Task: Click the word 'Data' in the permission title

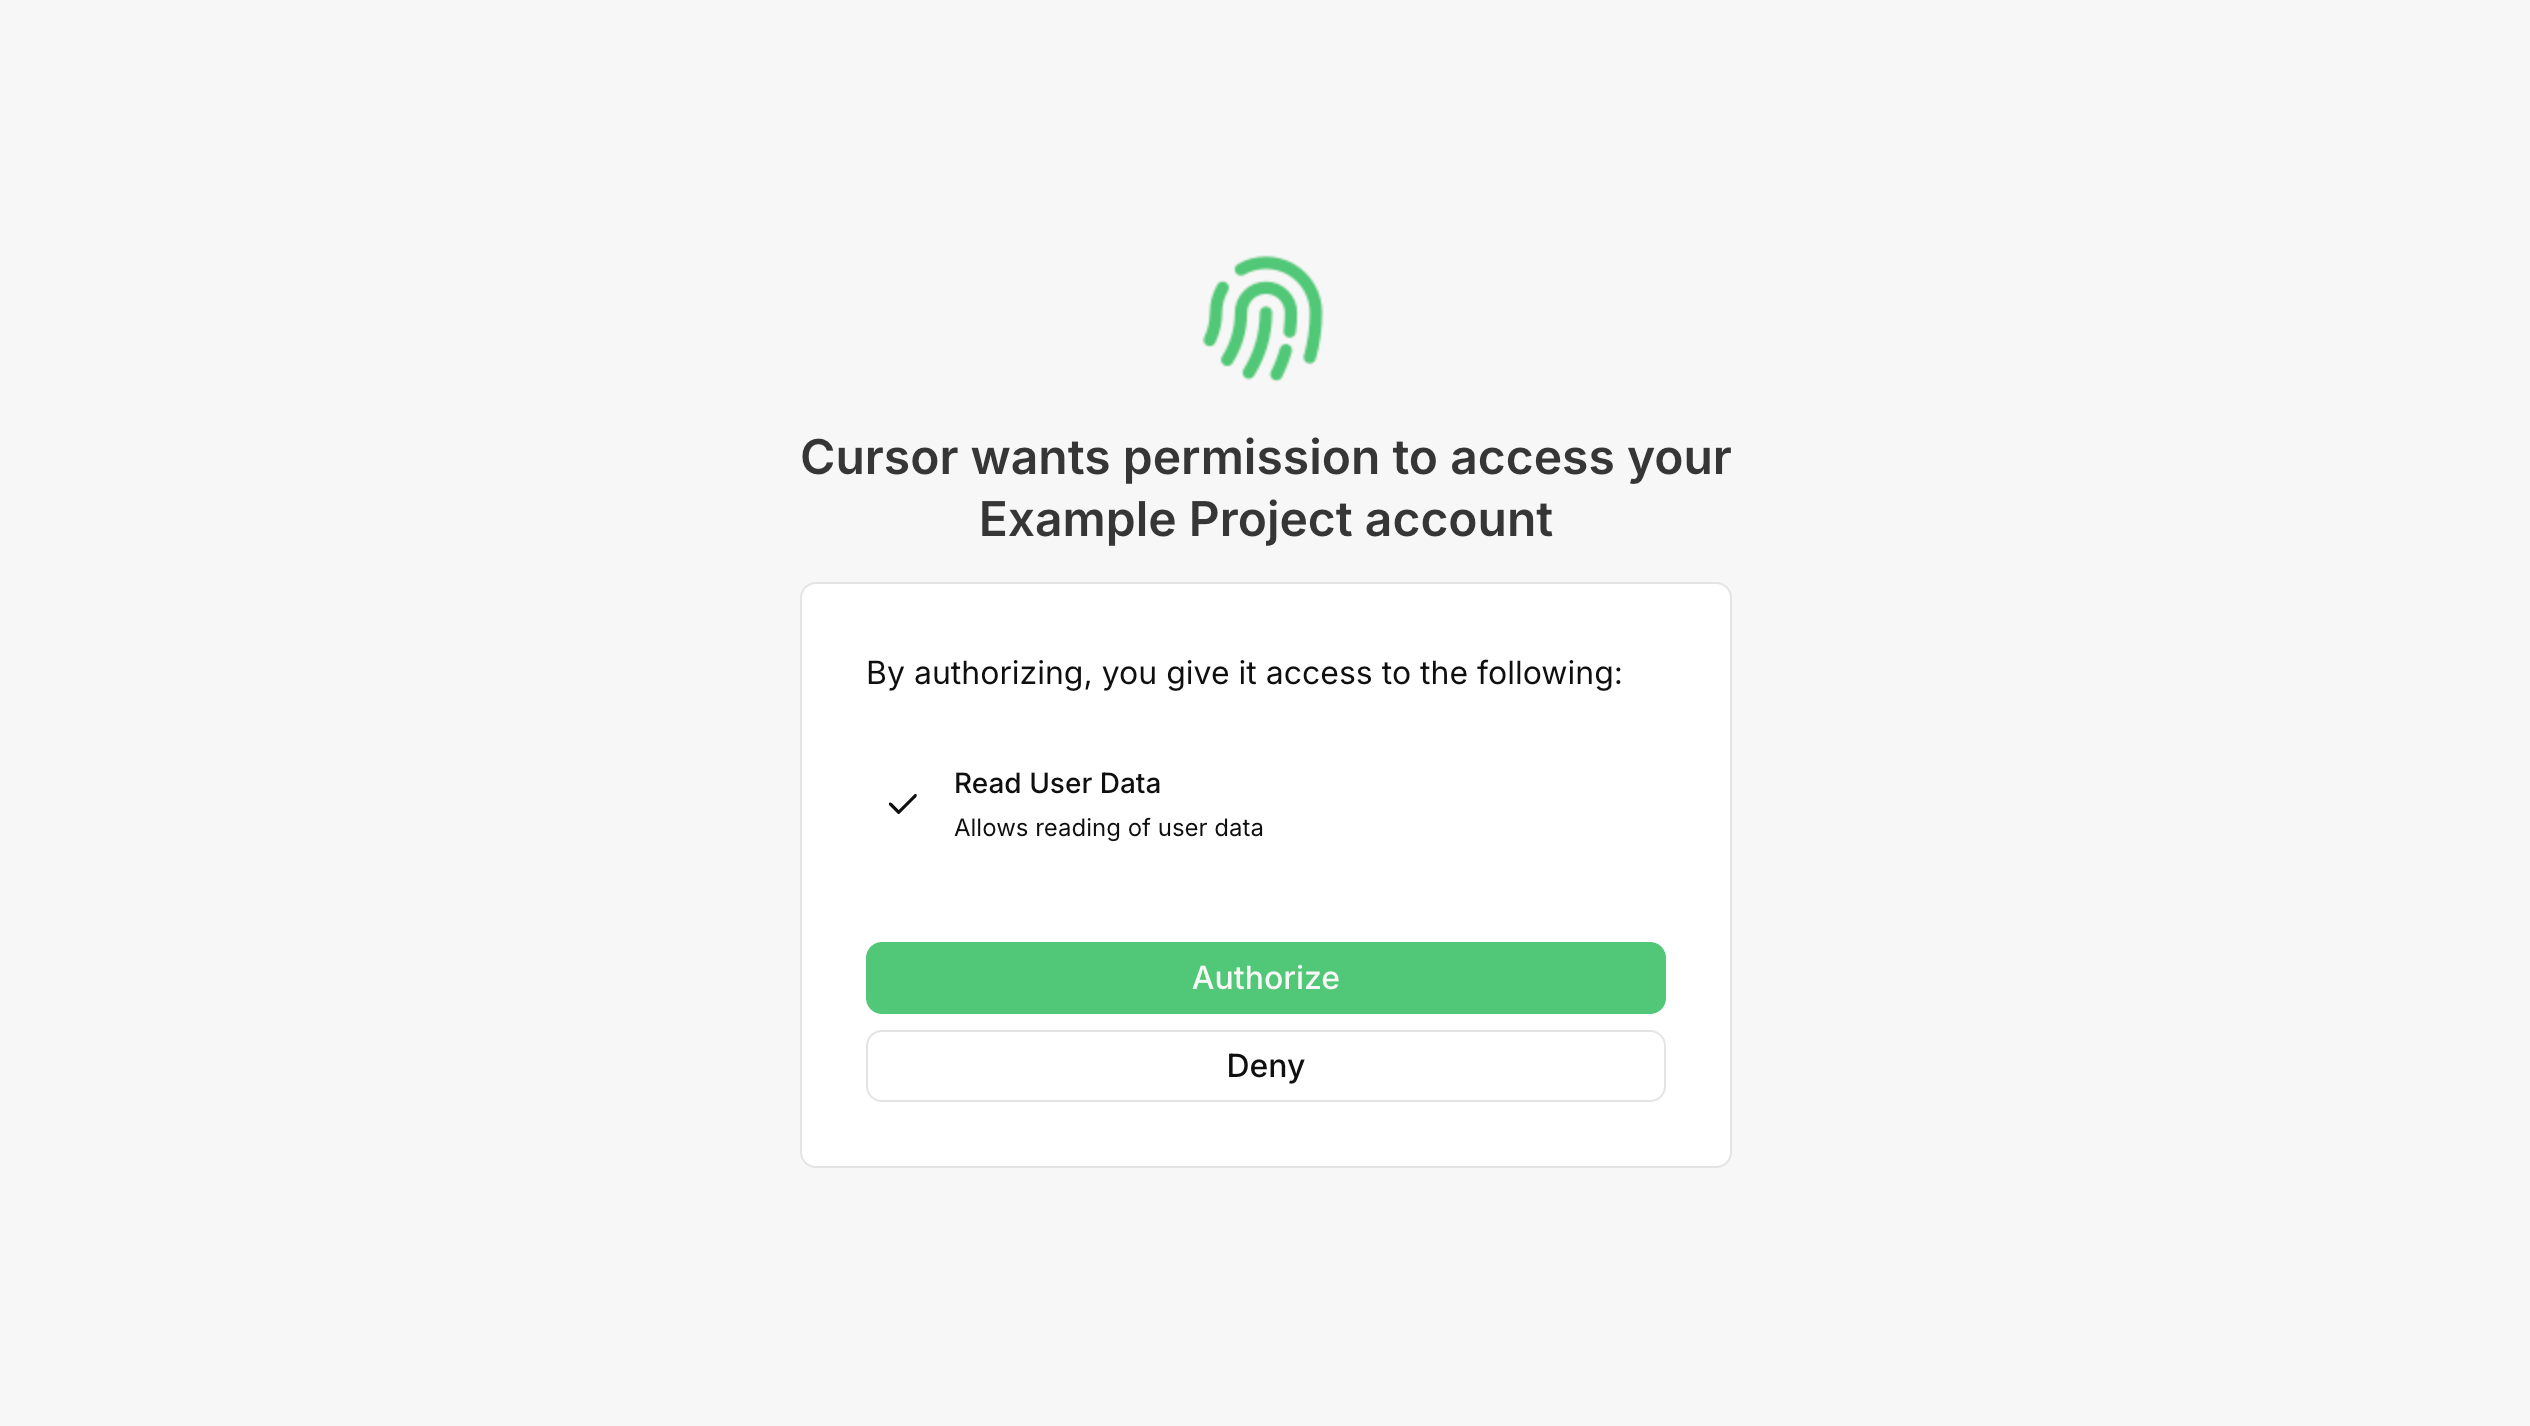Action: pos(1130,783)
